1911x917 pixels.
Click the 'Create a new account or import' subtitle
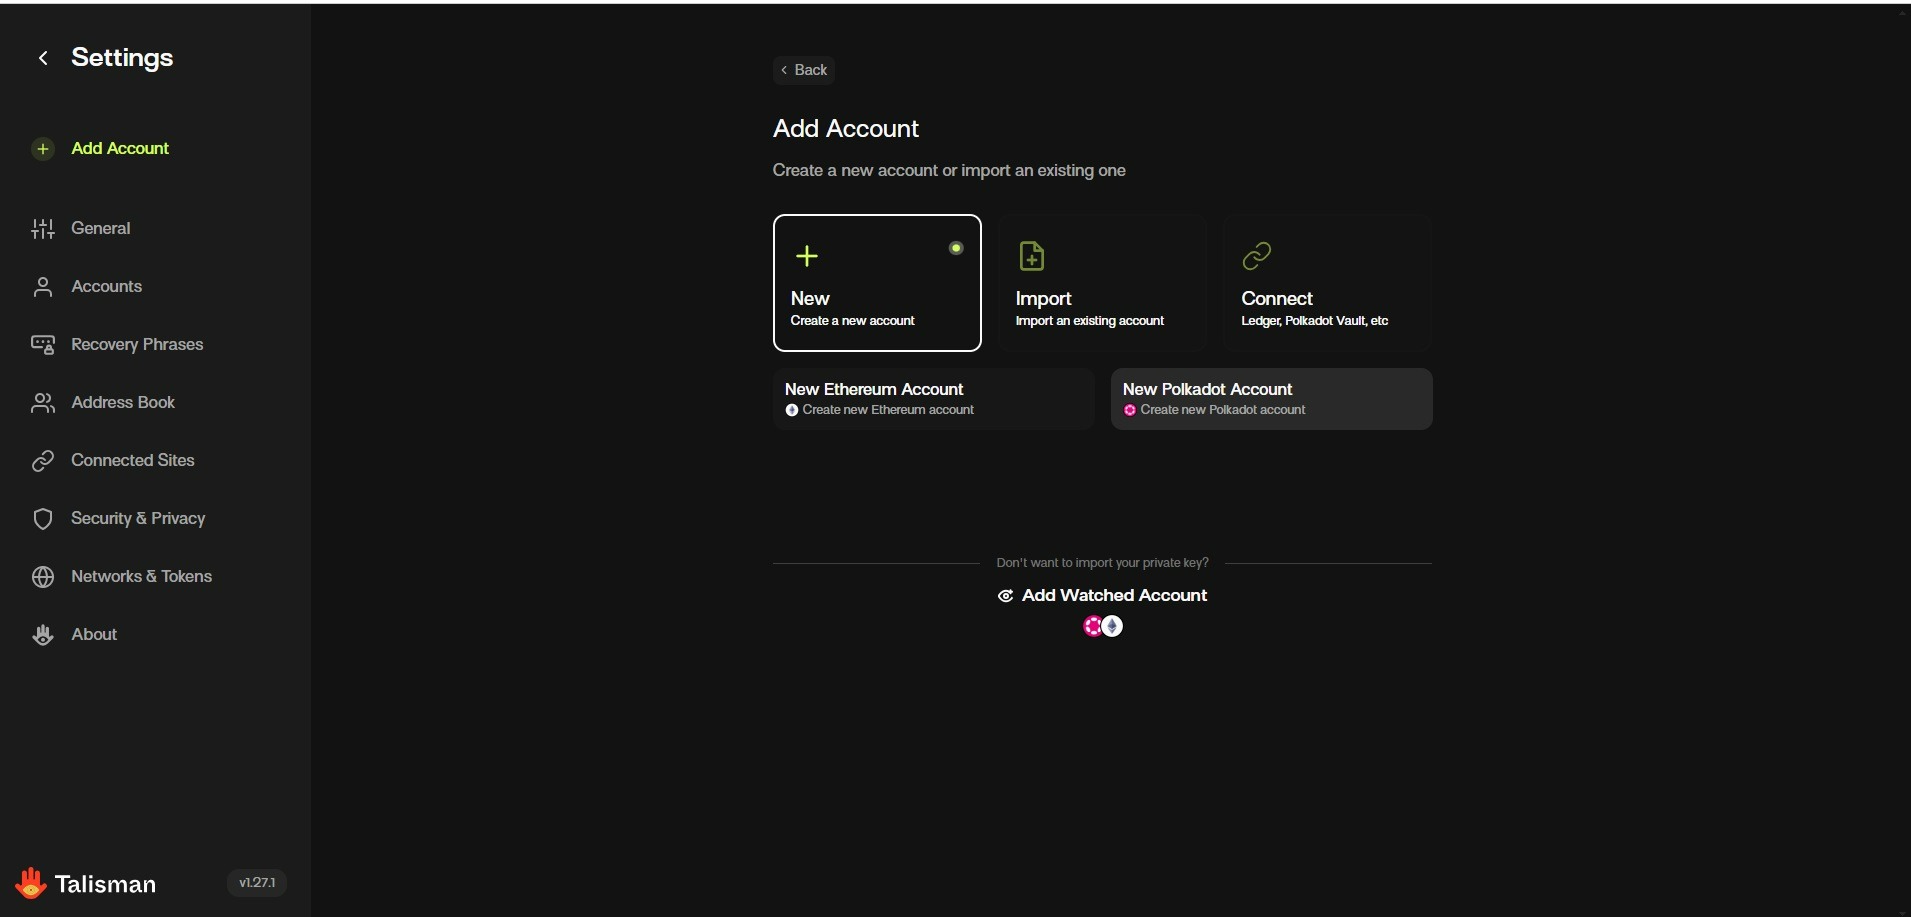[x=949, y=171]
